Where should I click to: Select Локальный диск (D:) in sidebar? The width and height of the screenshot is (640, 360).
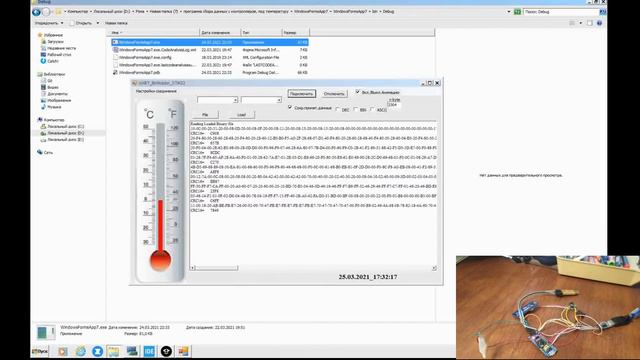62,133
